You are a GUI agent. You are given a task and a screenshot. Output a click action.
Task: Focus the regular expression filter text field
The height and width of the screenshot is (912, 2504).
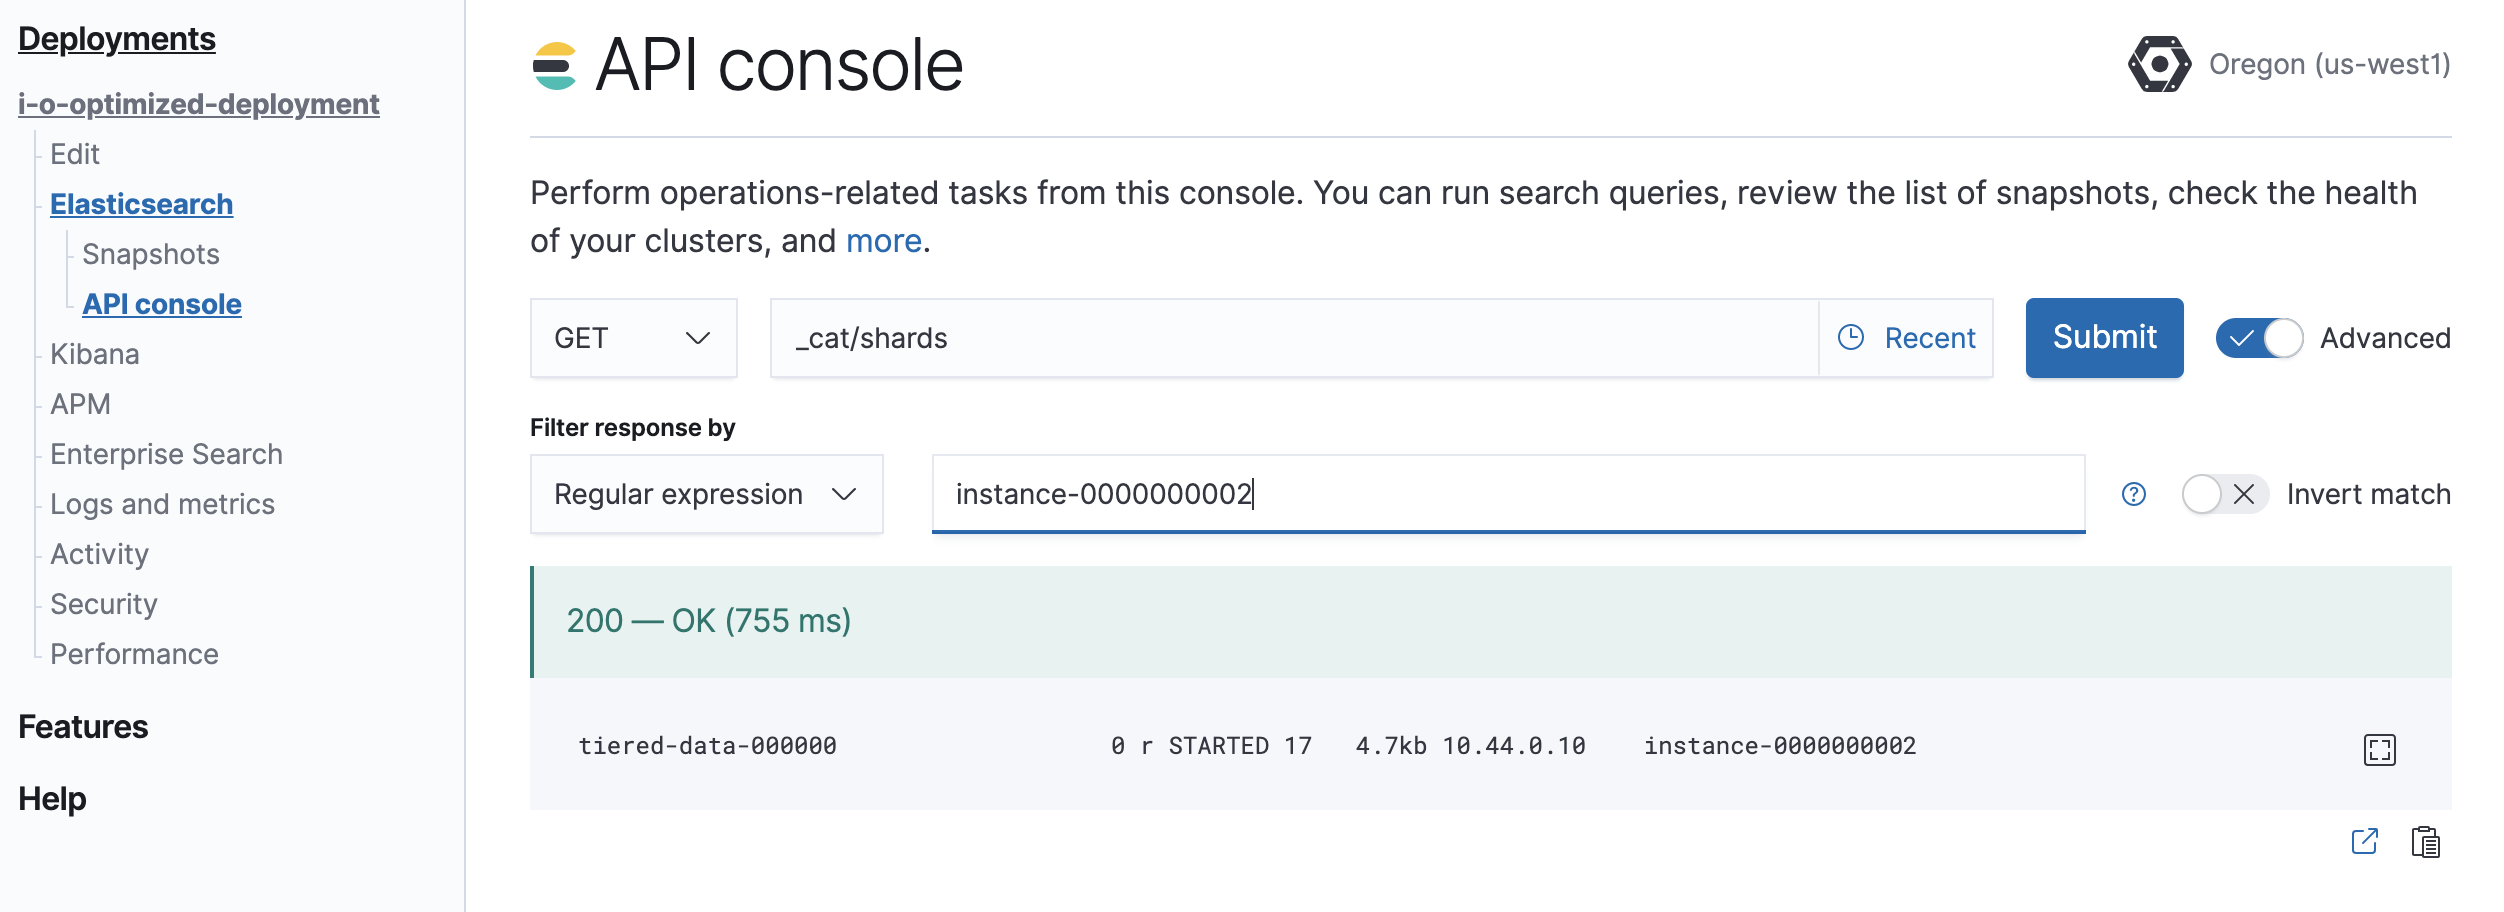pos(1508,494)
